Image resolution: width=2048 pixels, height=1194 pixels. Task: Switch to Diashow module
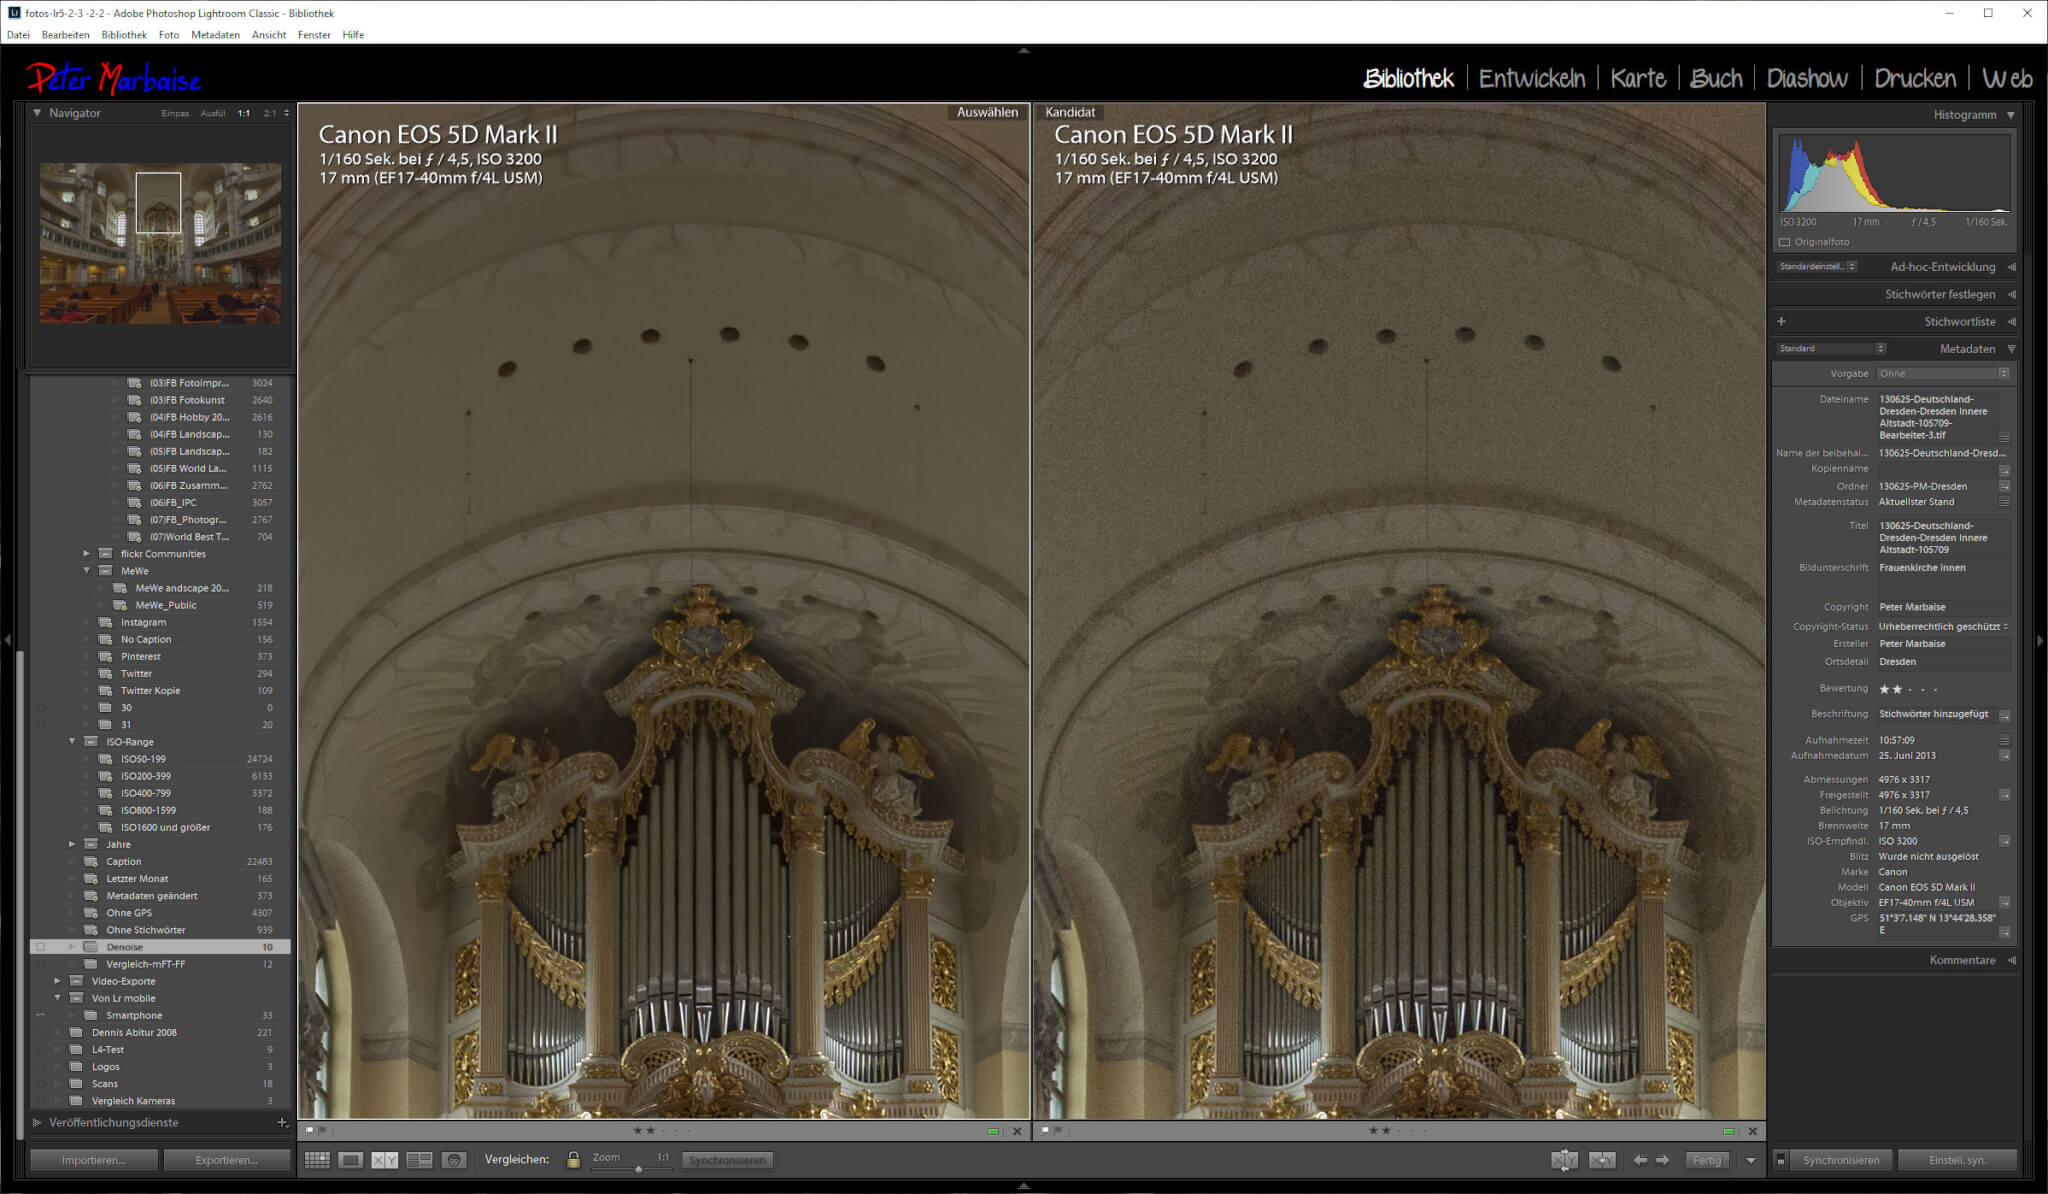pos(1807,78)
